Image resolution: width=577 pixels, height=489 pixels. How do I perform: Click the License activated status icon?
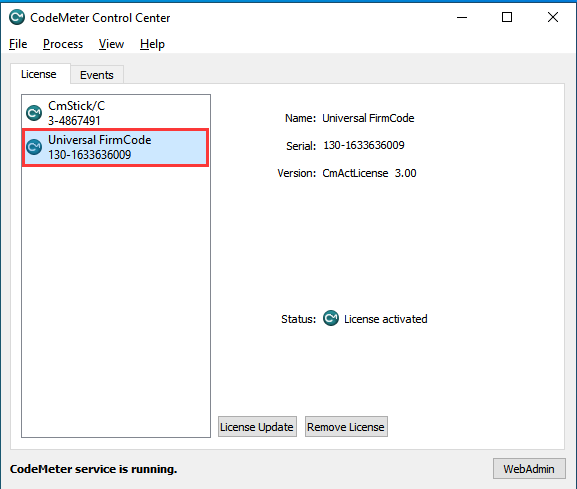(331, 318)
